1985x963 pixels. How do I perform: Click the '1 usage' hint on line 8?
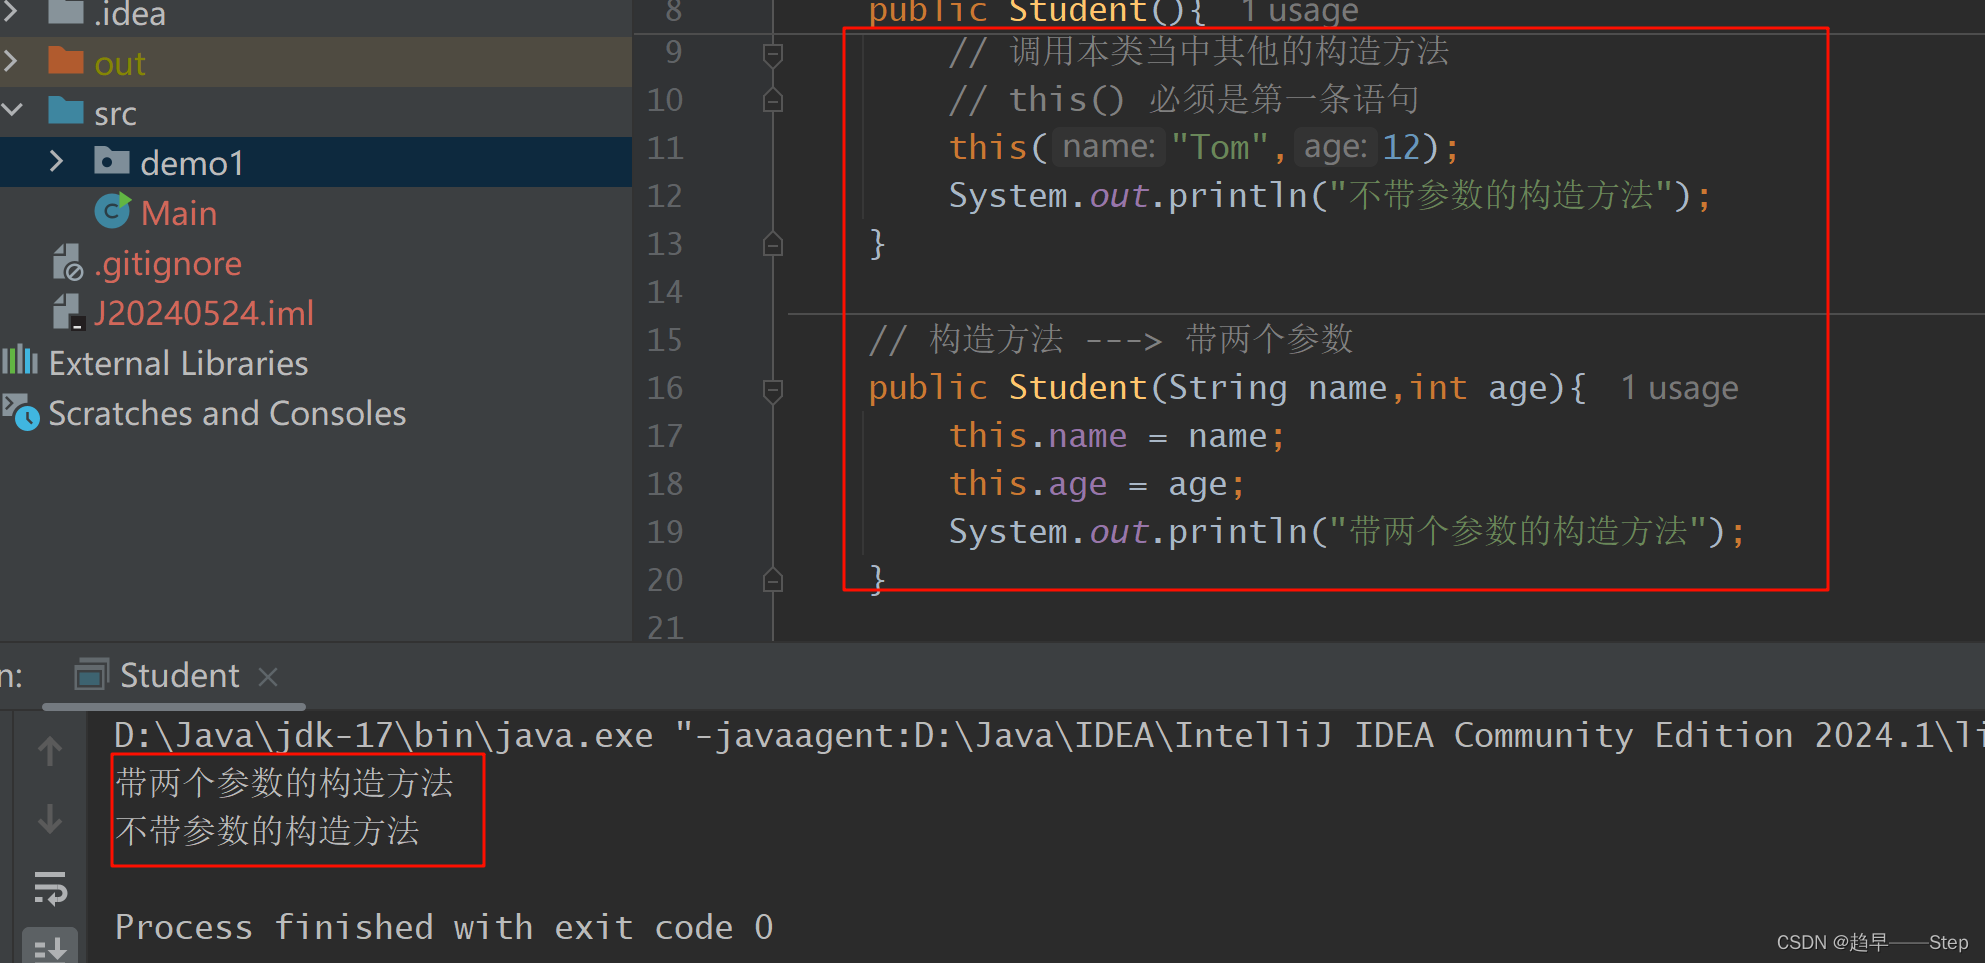click(x=1300, y=12)
